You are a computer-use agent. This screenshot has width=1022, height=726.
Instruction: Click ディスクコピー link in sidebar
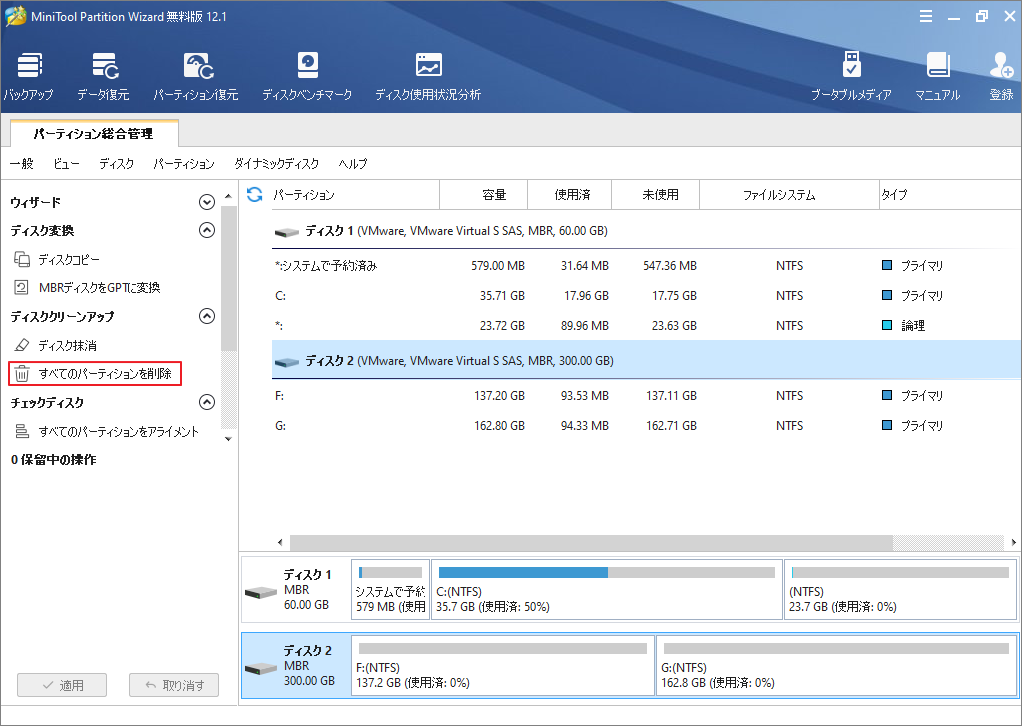(69, 259)
